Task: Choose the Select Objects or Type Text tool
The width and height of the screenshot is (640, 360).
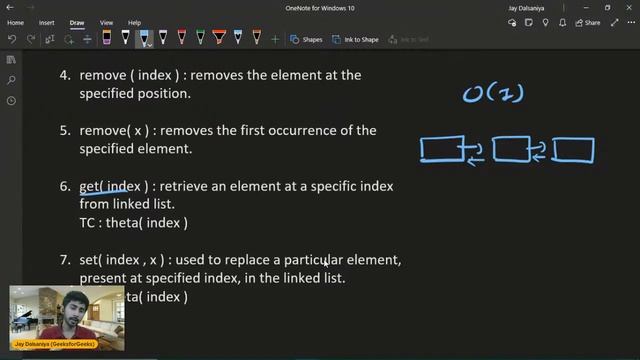Action: pyautogui.click(x=50, y=39)
